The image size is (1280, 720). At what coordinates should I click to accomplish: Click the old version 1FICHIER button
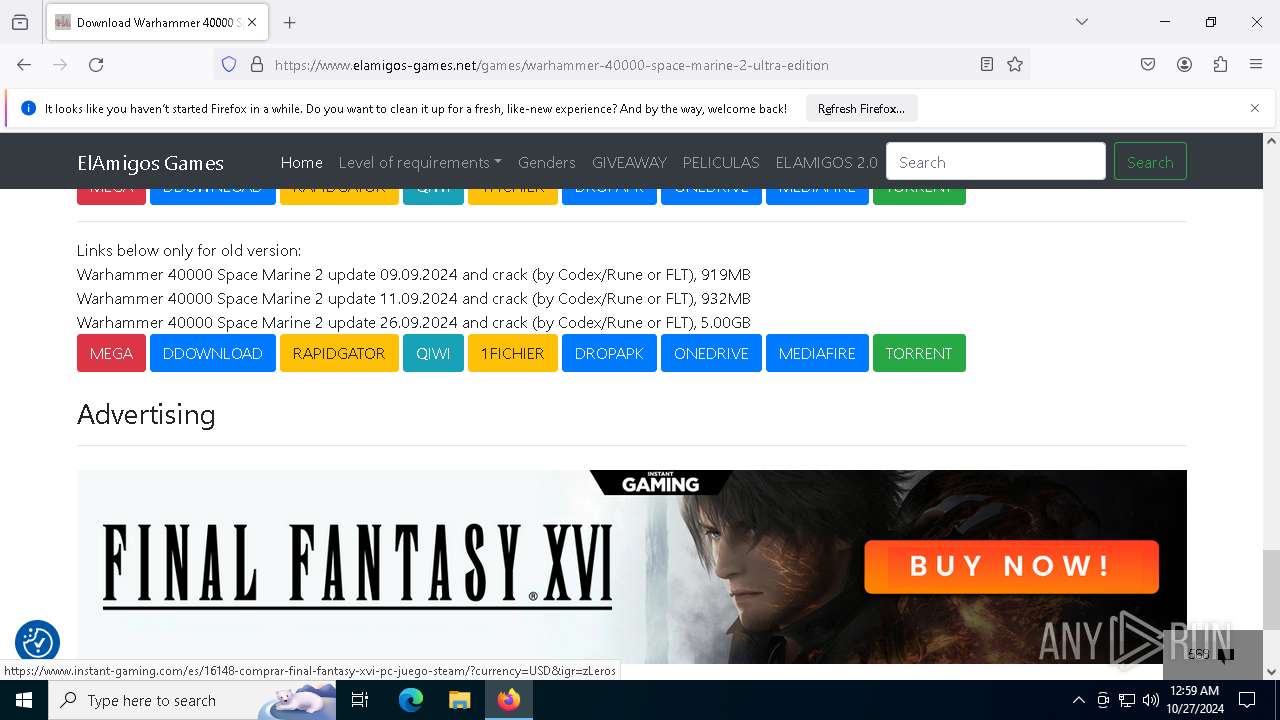tap(512, 353)
